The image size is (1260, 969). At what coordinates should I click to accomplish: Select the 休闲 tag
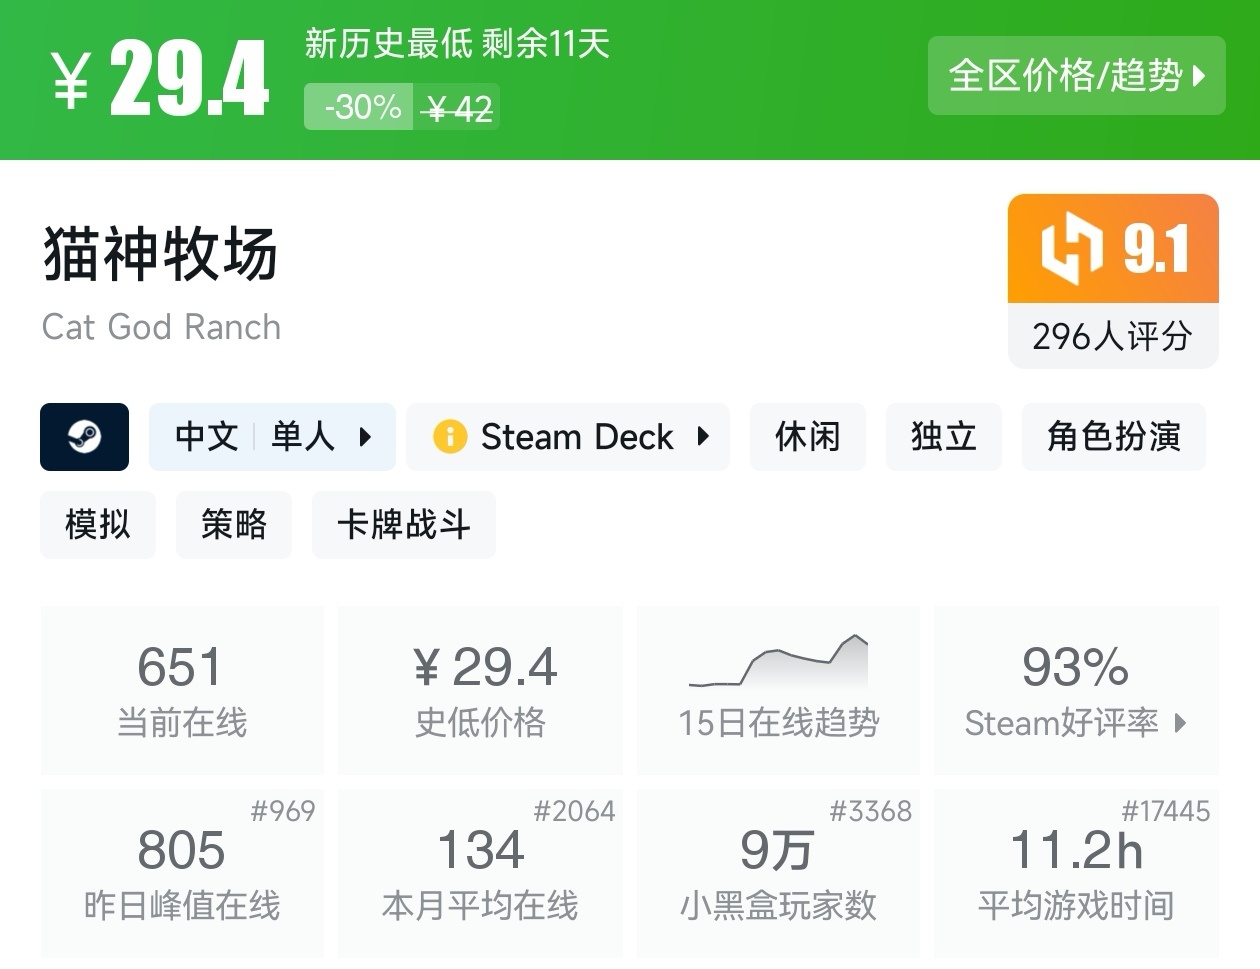(x=808, y=437)
